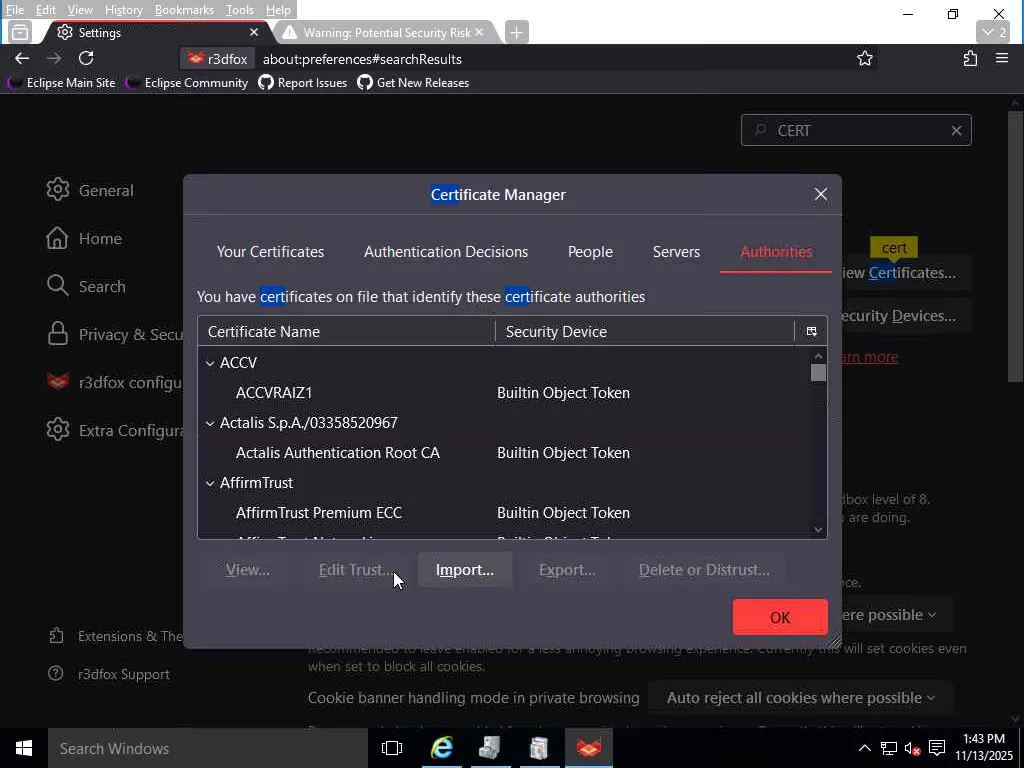Close the Warning: Potential Security Risk tab

pyautogui.click(x=479, y=32)
